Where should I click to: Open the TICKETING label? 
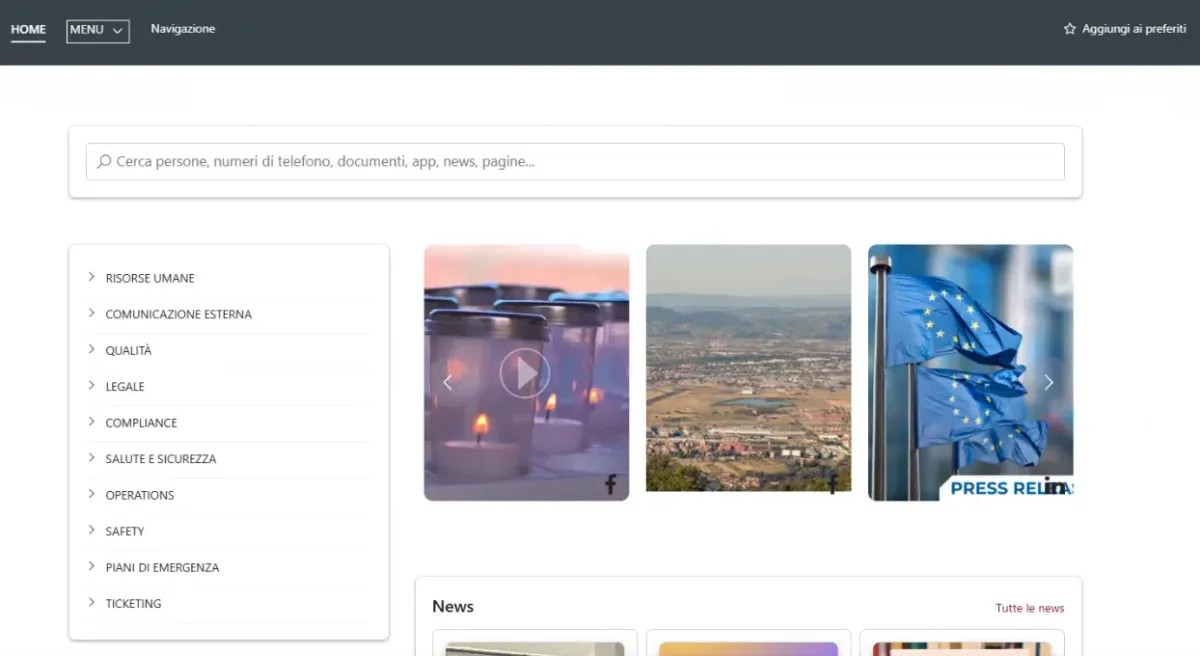click(x=133, y=603)
